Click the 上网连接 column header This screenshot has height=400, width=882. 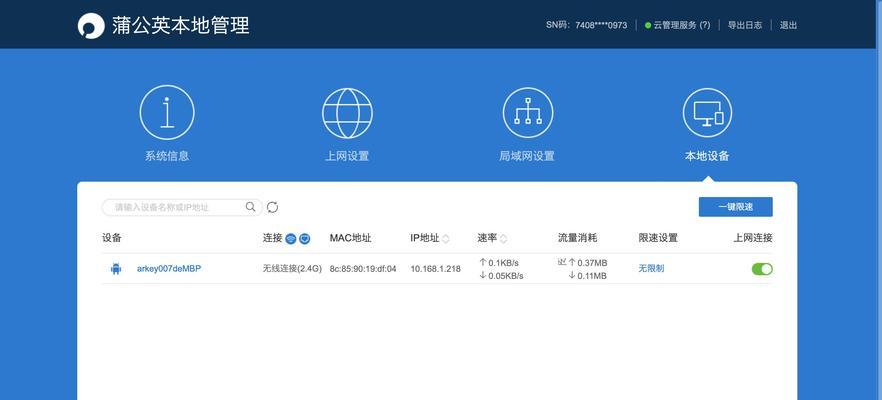(x=753, y=239)
